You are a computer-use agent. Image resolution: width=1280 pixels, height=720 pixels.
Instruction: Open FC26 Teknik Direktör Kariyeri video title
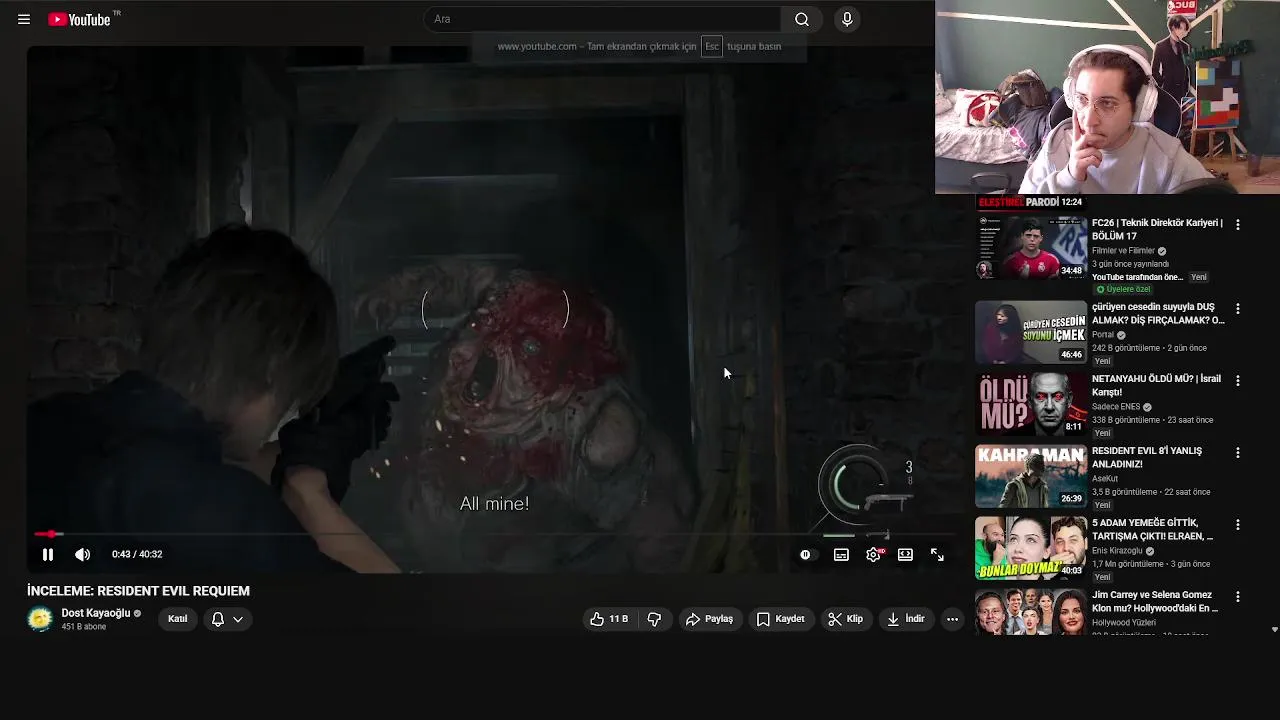[x=1157, y=229]
